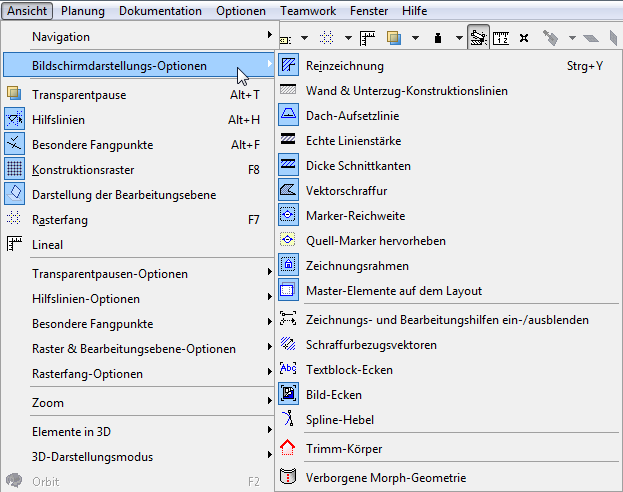Expand Hilfslinien-Optionen submenu
This screenshot has height=492, width=623.
click(x=138, y=299)
